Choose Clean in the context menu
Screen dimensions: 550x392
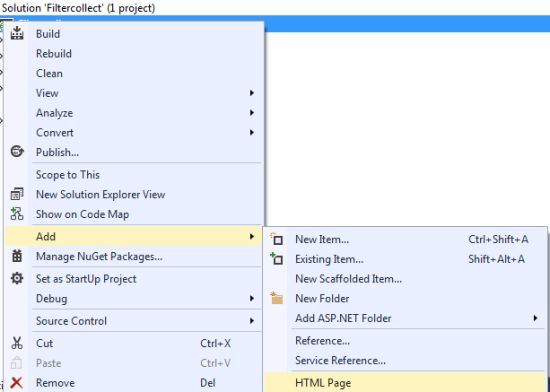[x=134, y=73]
